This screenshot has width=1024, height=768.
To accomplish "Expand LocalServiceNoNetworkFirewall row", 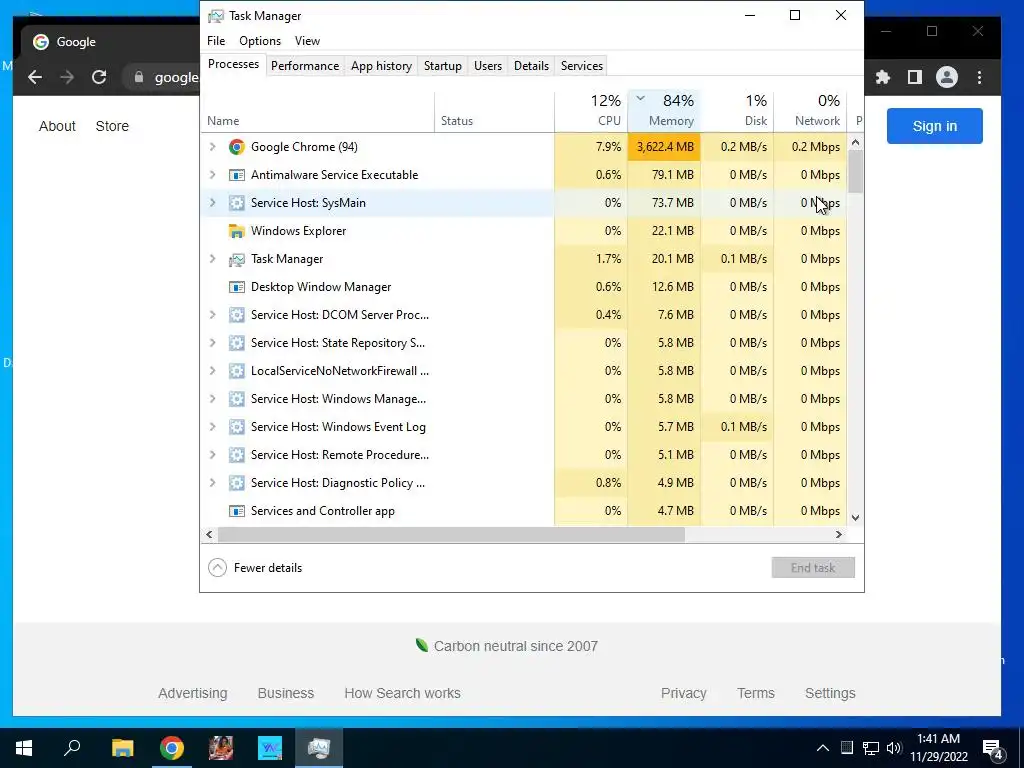I will (x=212, y=371).
